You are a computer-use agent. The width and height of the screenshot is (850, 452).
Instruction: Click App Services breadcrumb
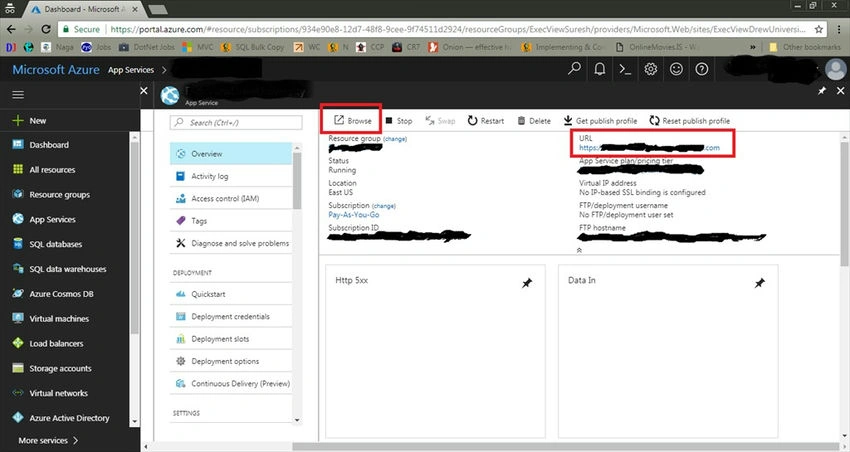point(131,70)
